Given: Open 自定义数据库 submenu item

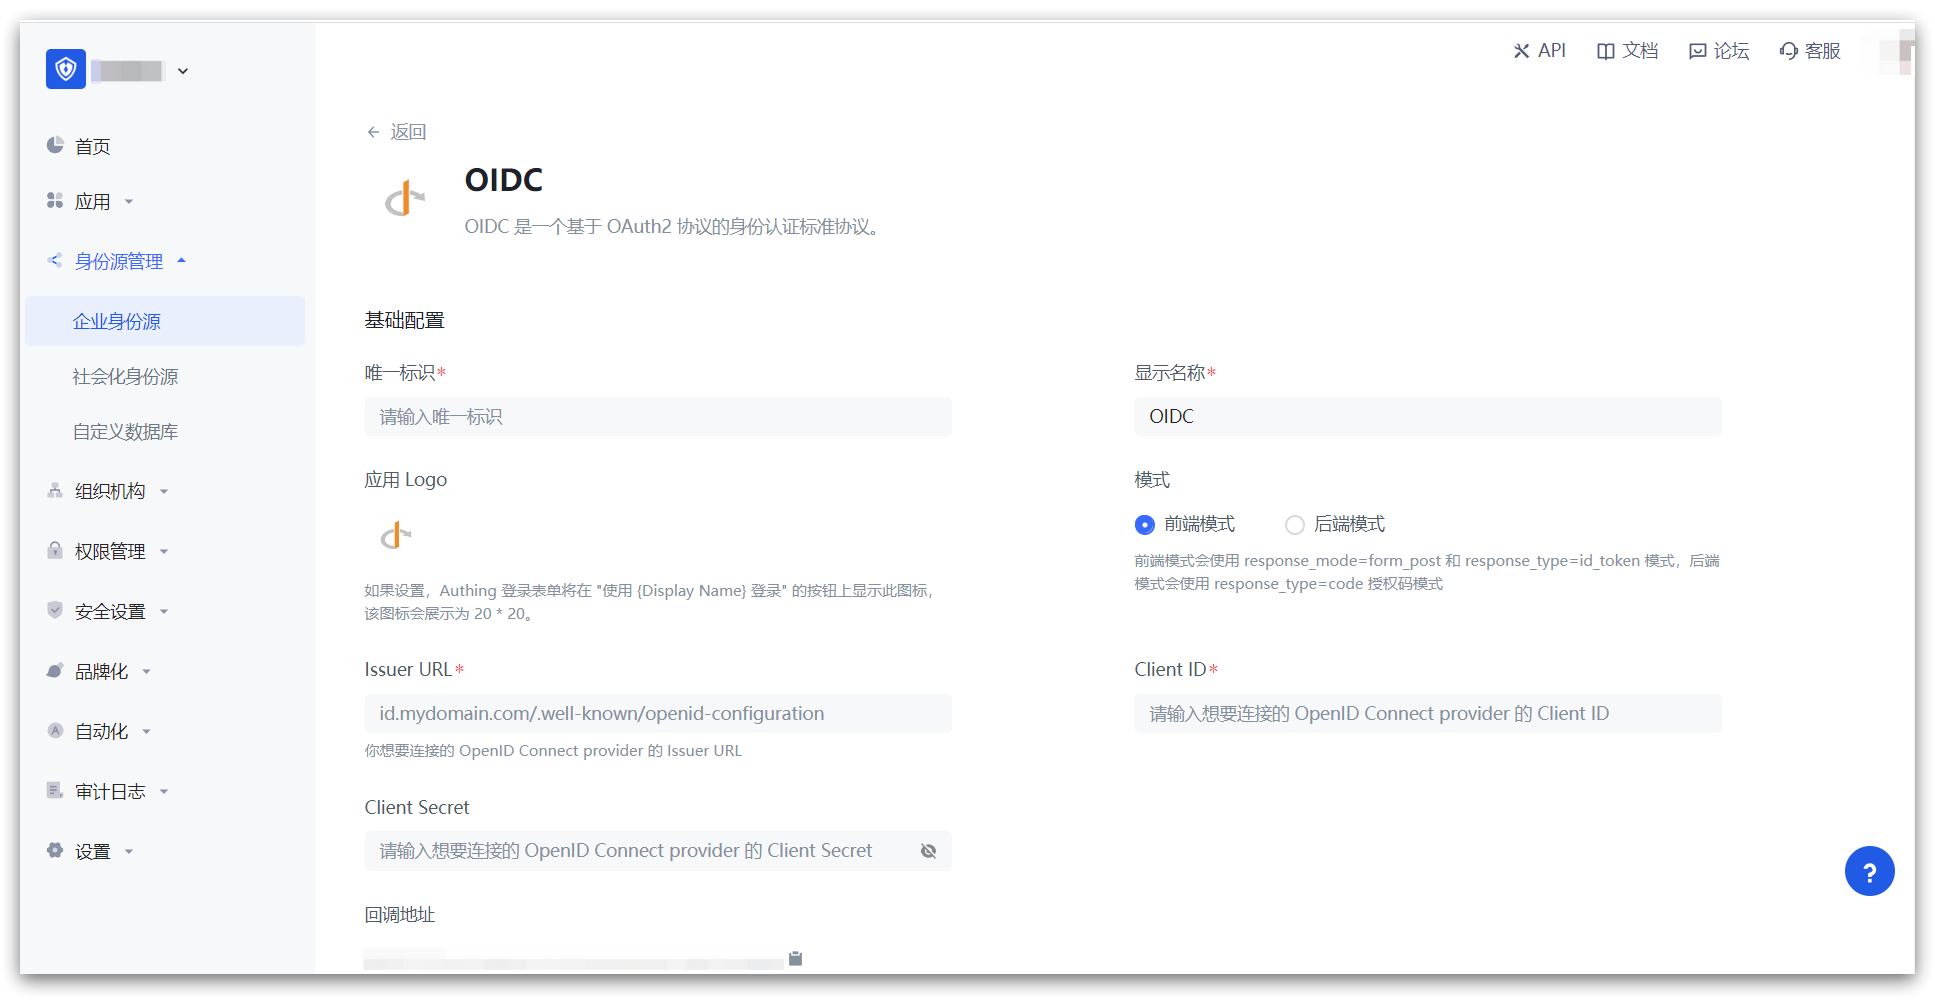Looking at the screenshot, I should point(125,432).
